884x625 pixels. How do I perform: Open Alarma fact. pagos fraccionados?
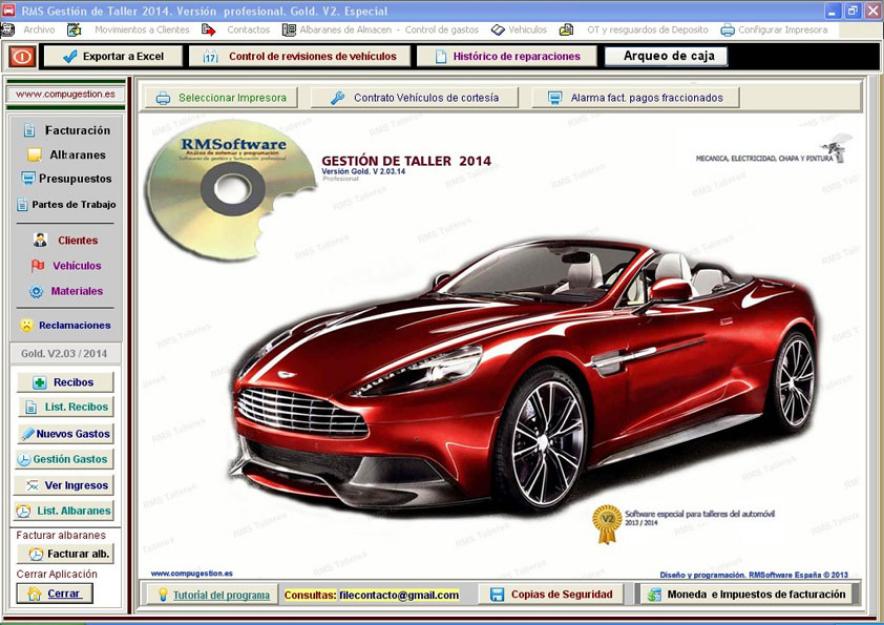pos(635,97)
